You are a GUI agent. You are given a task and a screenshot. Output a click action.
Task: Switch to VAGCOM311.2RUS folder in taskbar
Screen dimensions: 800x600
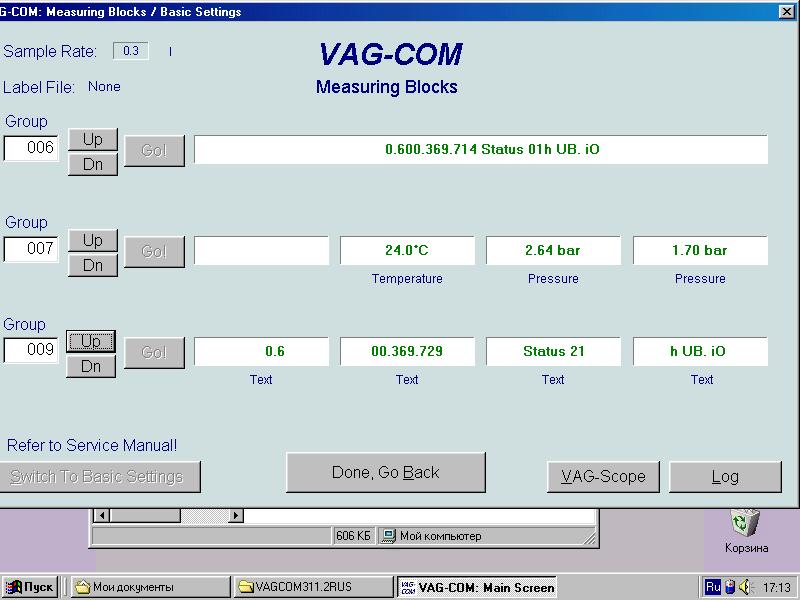312,587
